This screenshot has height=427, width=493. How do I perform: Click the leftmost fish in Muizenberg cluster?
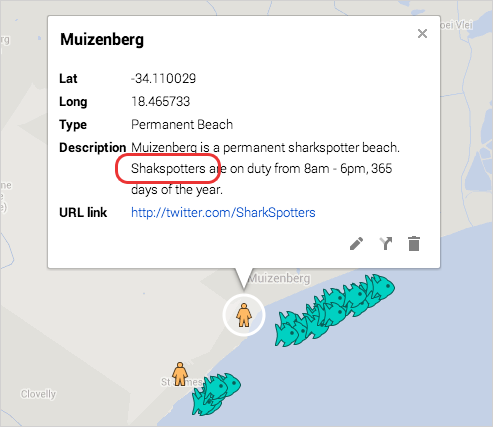287,330
